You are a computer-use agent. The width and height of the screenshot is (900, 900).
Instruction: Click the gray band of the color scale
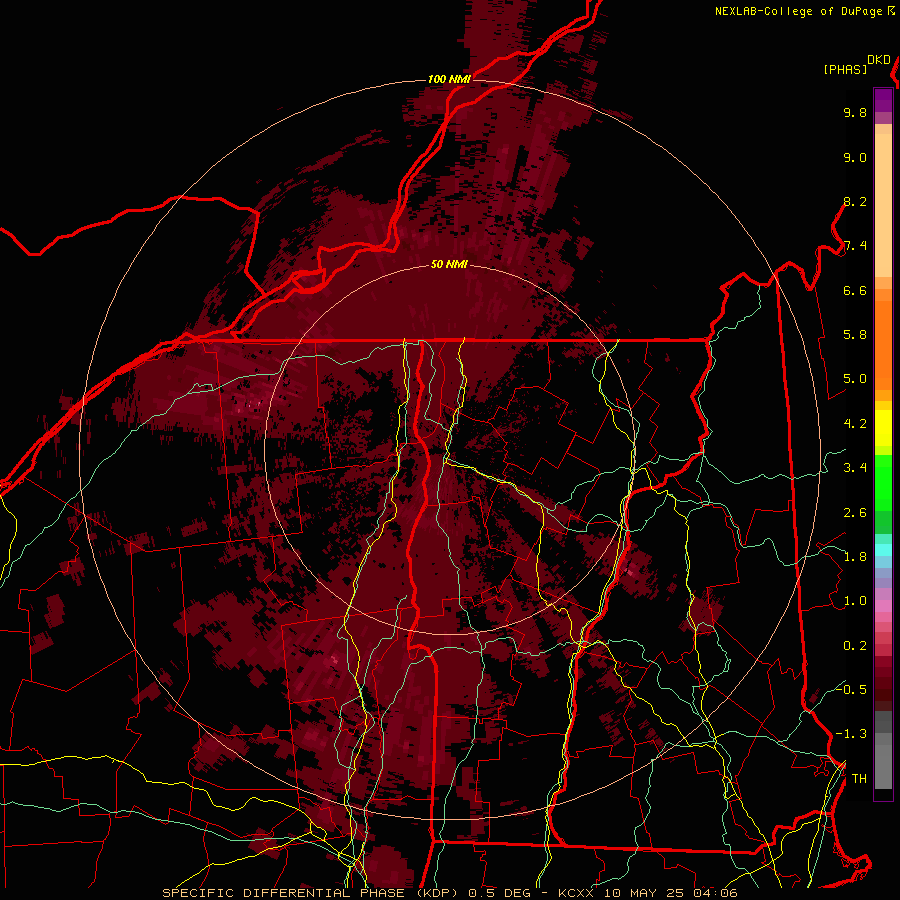point(883,750)
